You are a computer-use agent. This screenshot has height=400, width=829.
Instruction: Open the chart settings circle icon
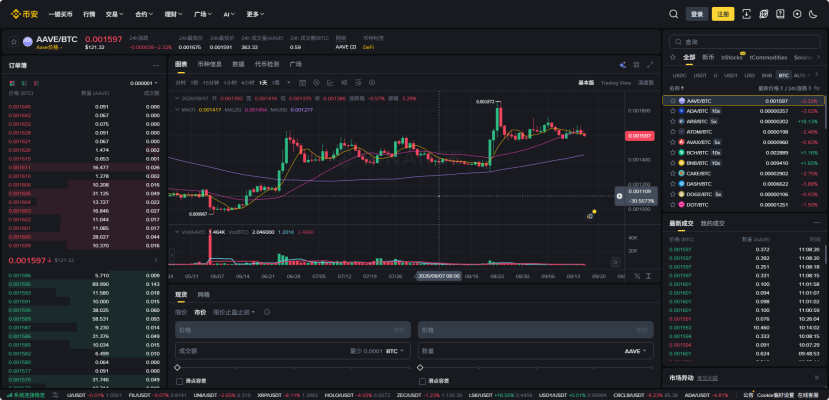(372, 82)
